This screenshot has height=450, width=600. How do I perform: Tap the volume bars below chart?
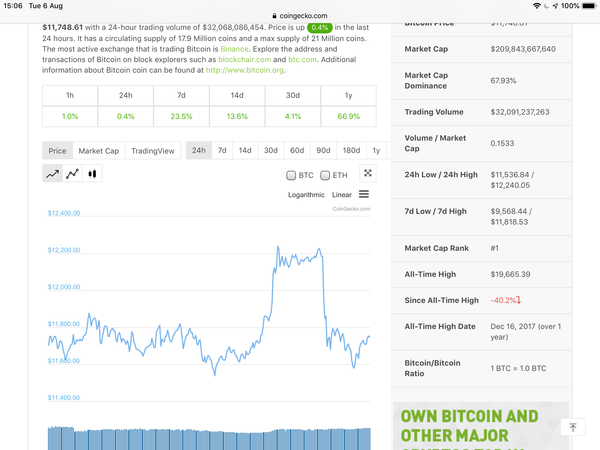tap(209, 439)
